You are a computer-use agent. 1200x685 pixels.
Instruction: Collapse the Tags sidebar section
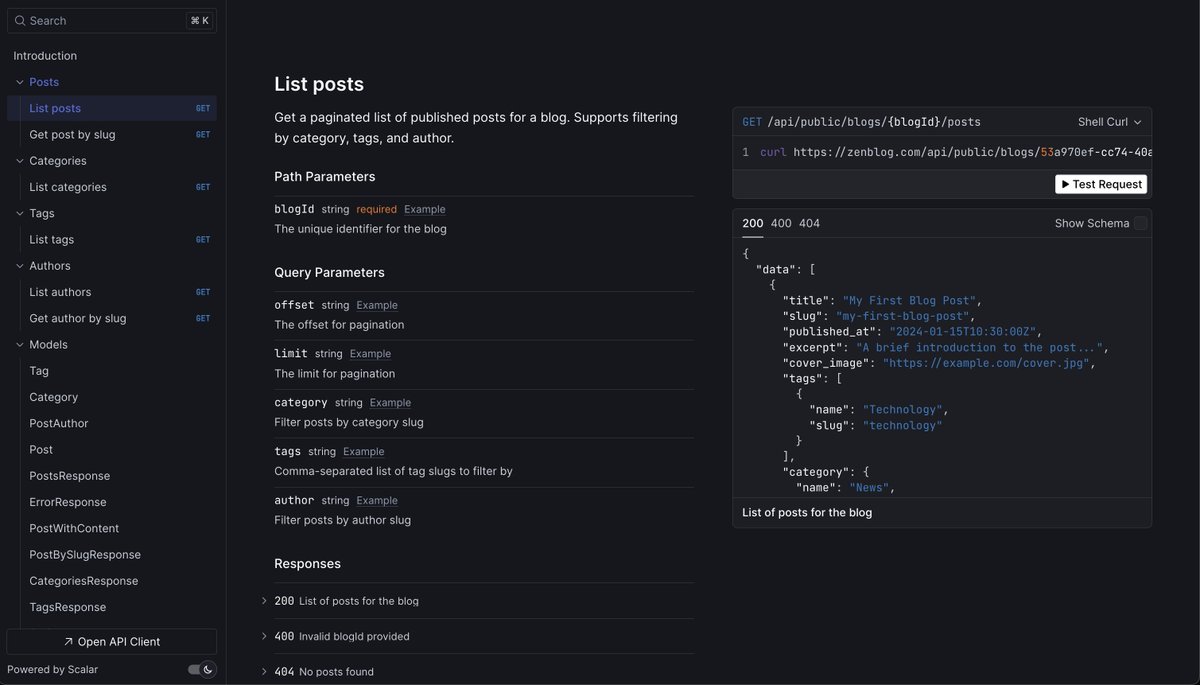coord(20,213)
